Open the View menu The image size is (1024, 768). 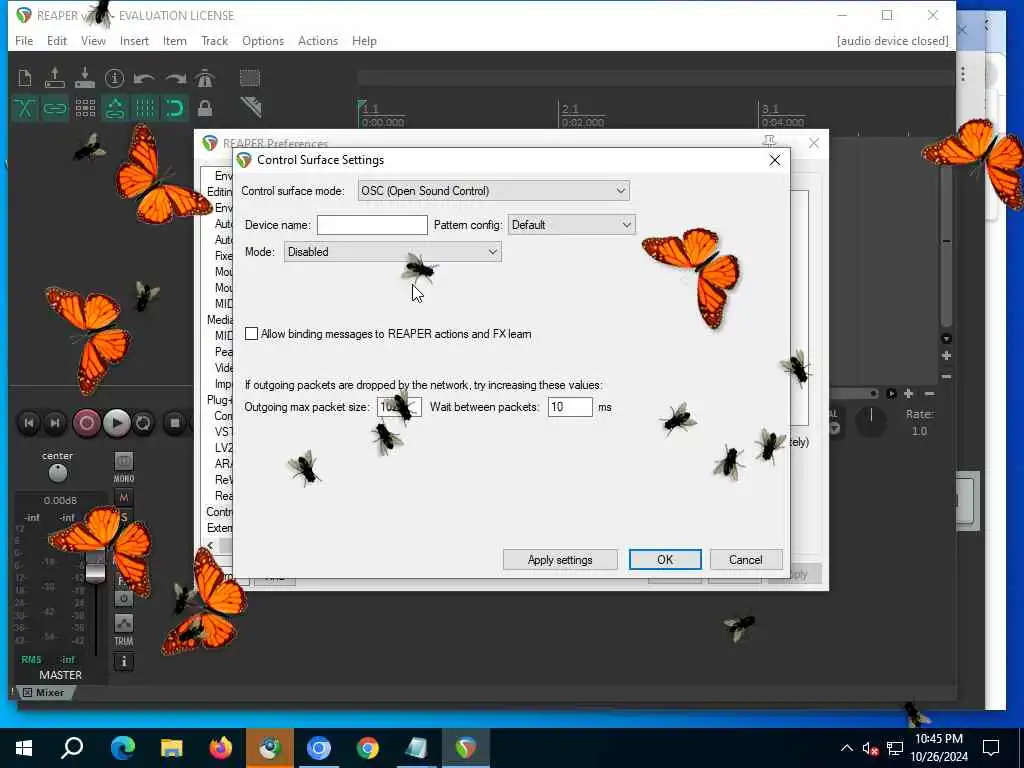(x=93, y=40)
